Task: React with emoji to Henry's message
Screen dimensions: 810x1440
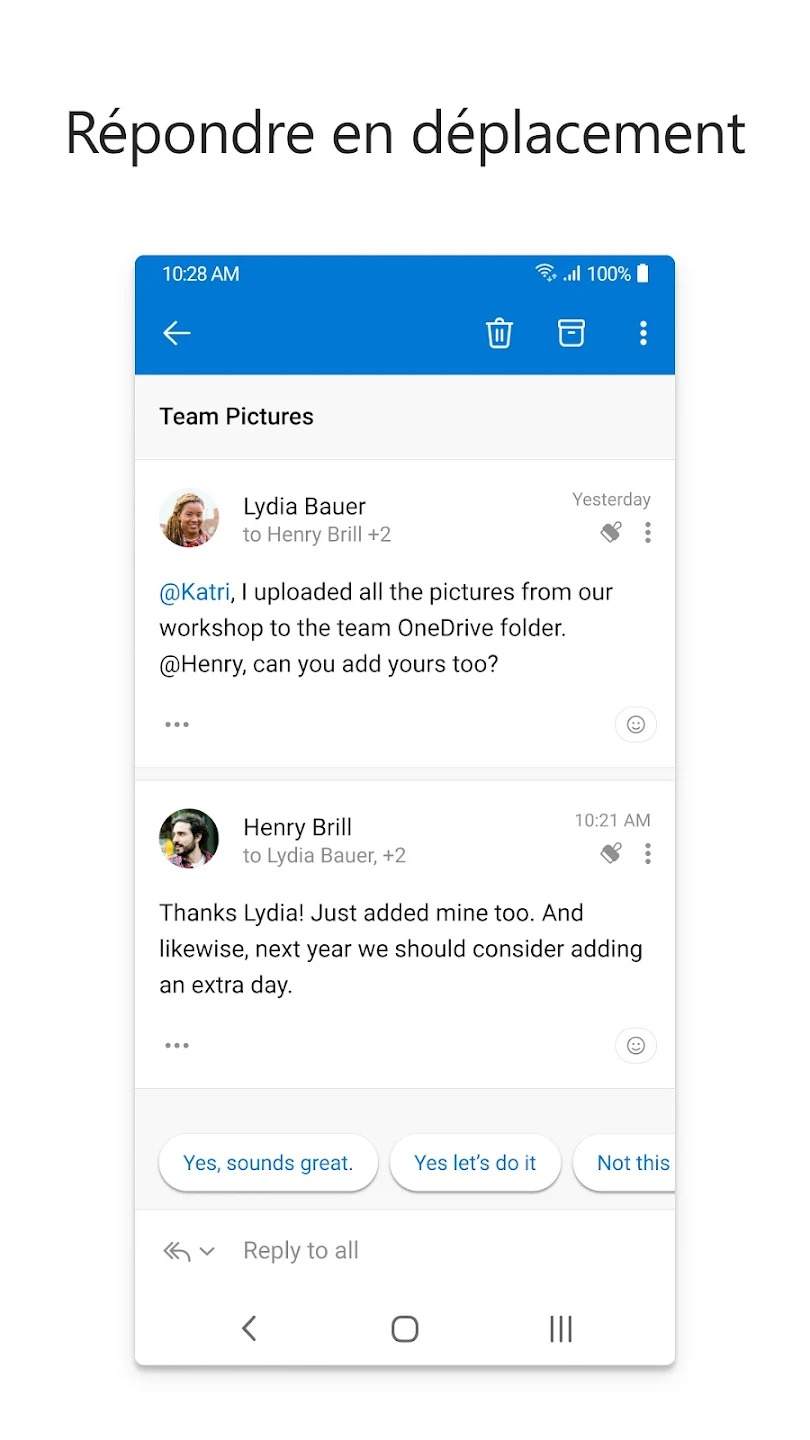Action: click(635, 1045)
